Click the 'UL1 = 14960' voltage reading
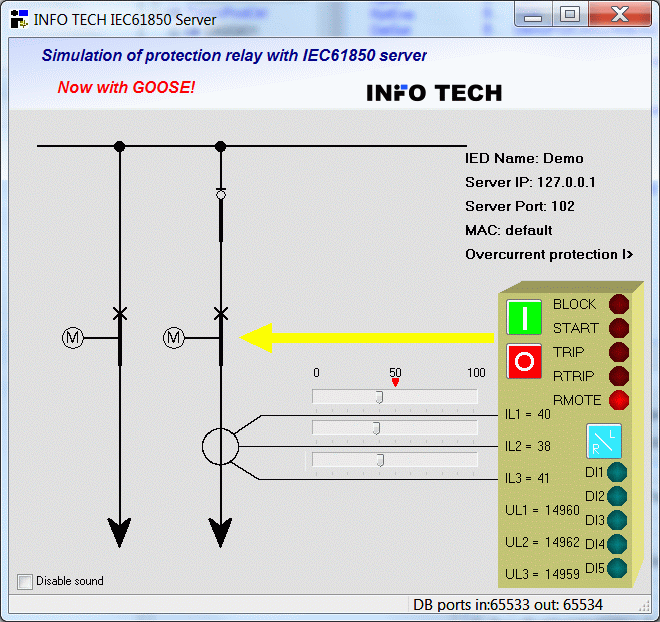The height and width of the screenshot is (622, 660). click(x=542, y=510)
